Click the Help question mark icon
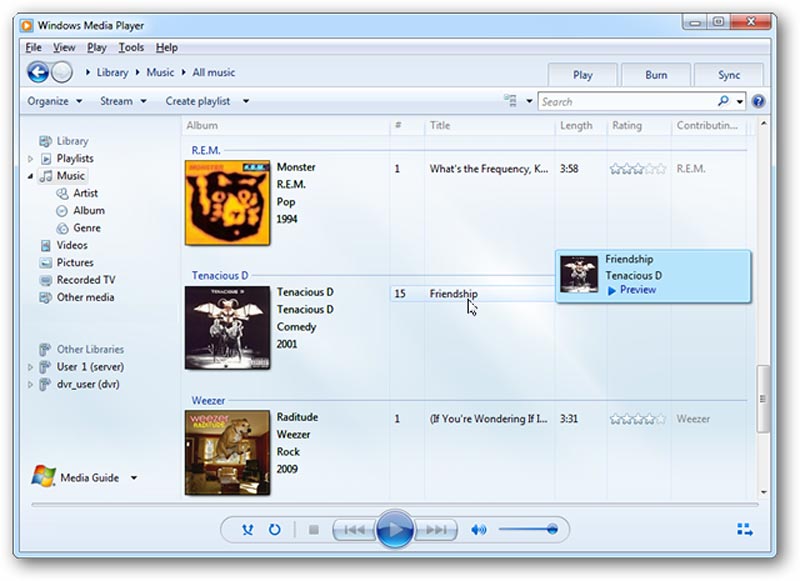 point(761,100)
